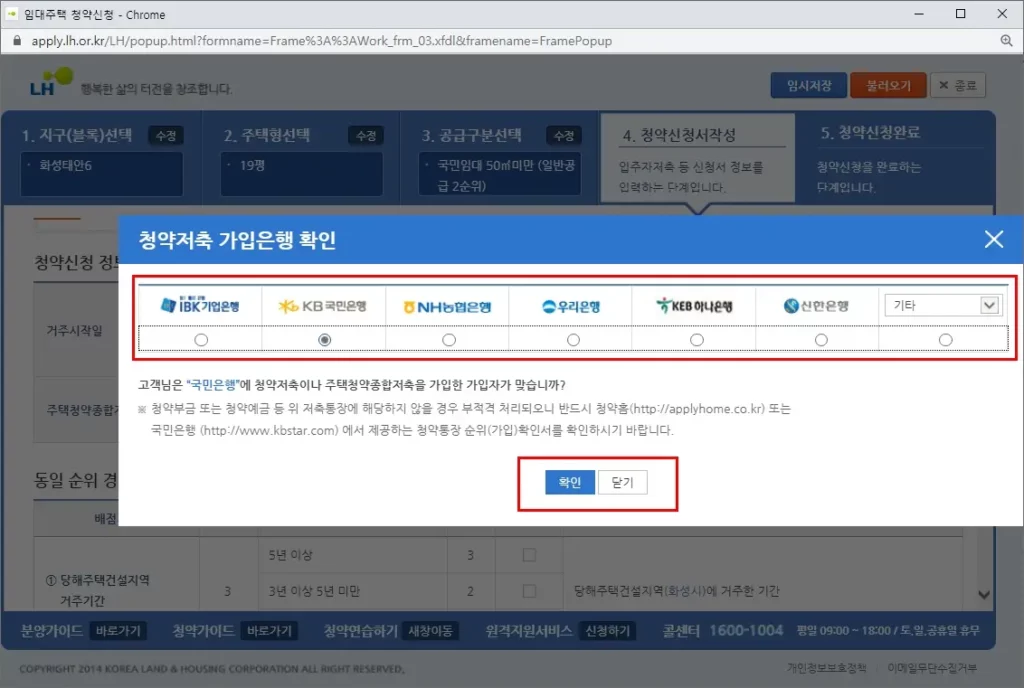This screenshot has height=688, width=1024.
Task: Click the 국민은행 highlighted text in message
Action: point(212,384)
